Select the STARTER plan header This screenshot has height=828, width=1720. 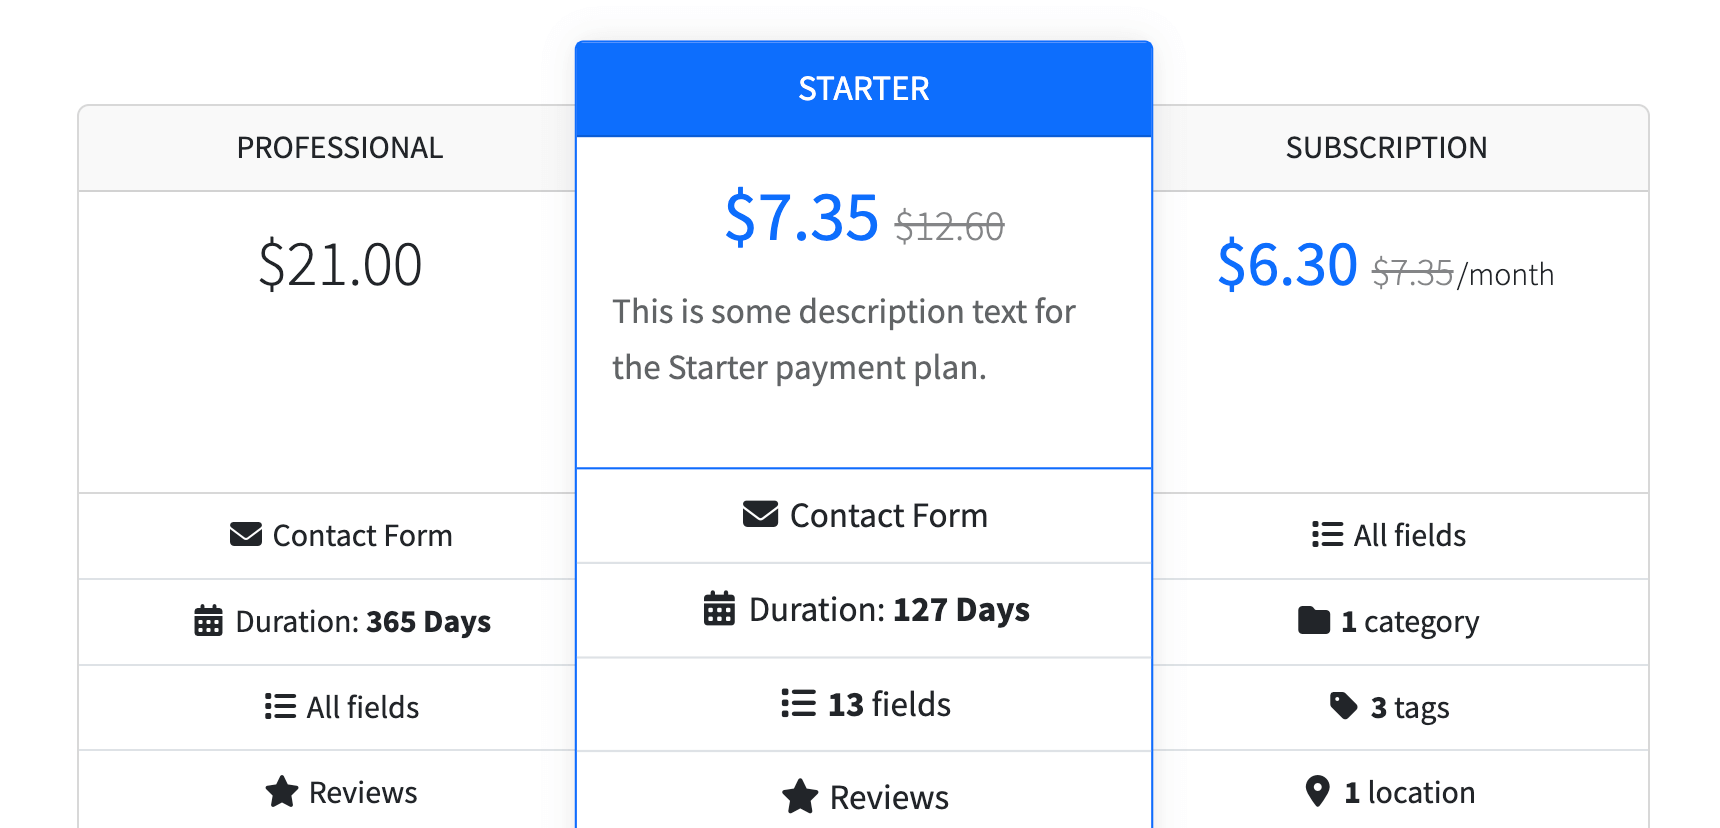pos(864,89)
